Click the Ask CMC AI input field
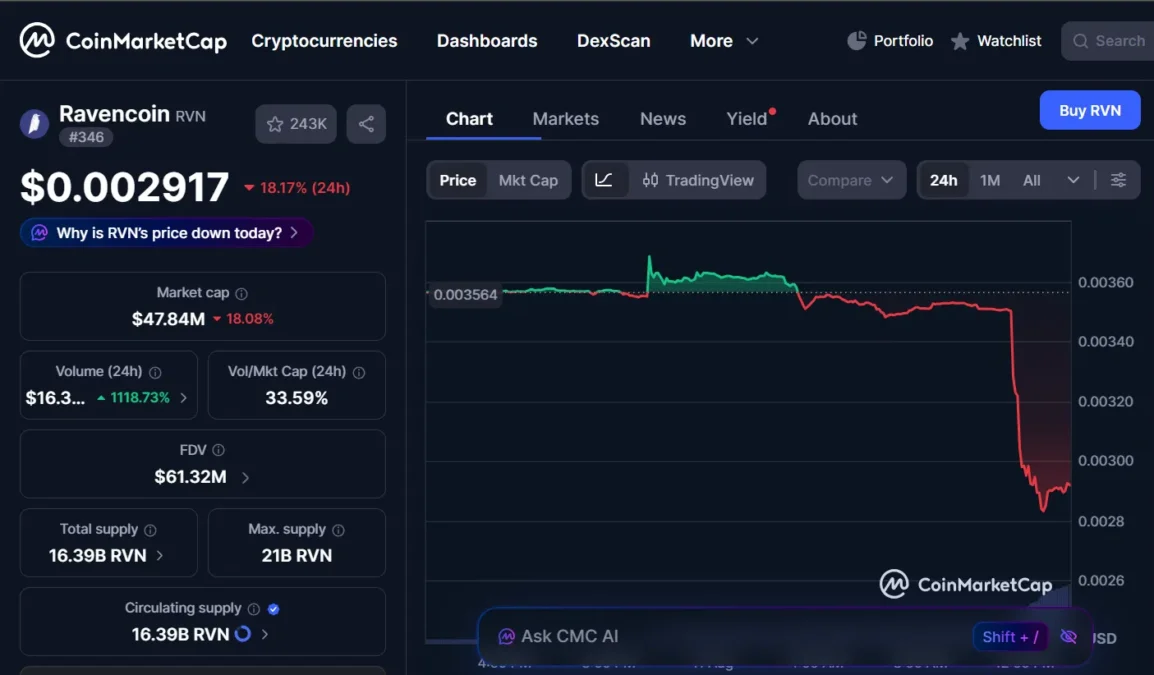The width and height of the screenshot is (1154, 675). pyautogui.click(x=729, y=637)
